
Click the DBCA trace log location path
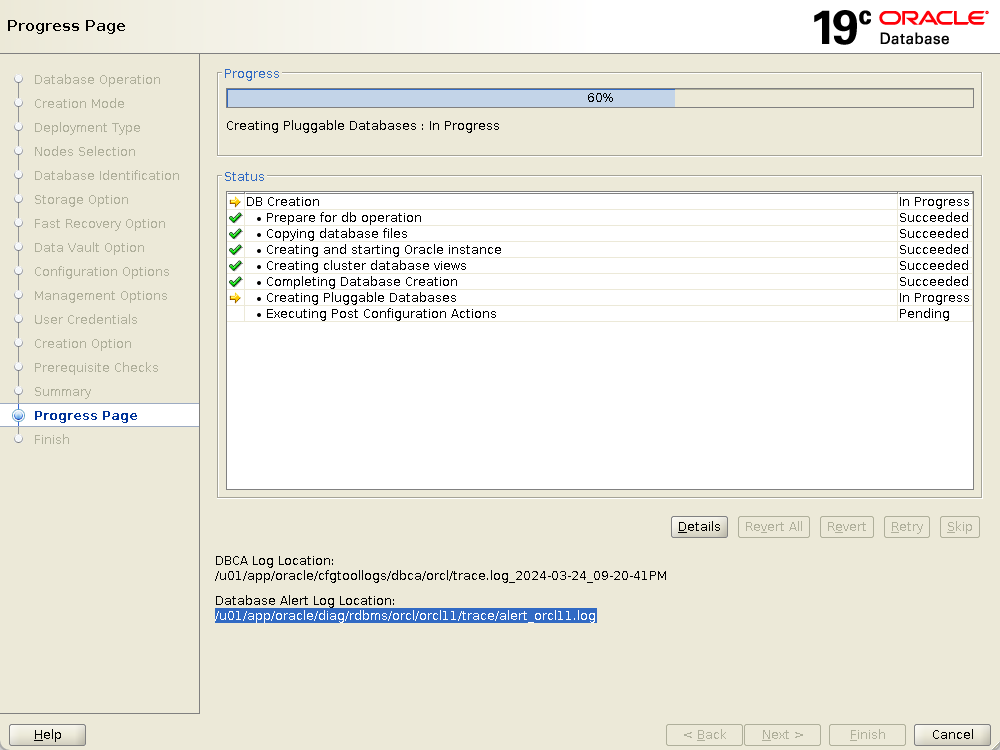pyautogui.click(x=440, y=576)
